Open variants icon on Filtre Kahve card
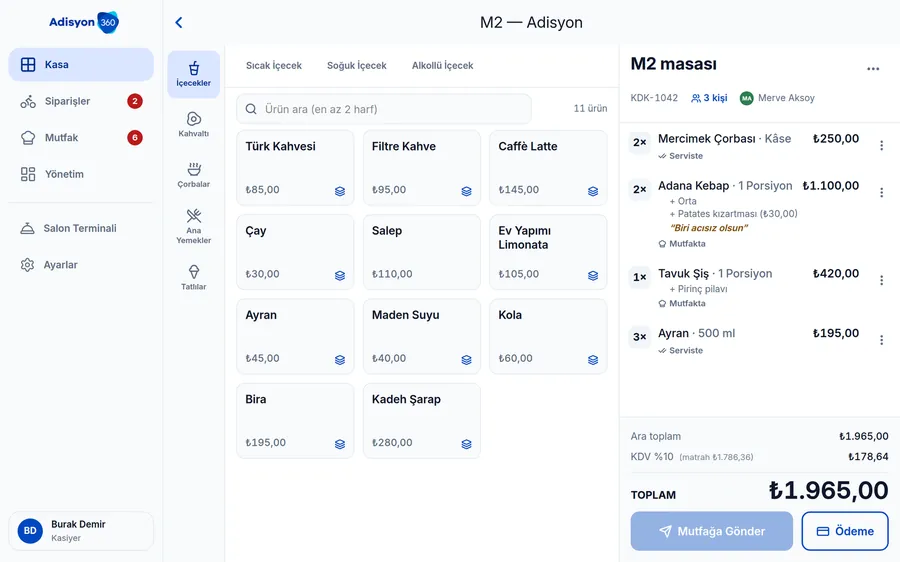The image size is (900, 562). [x=466, y=191]
